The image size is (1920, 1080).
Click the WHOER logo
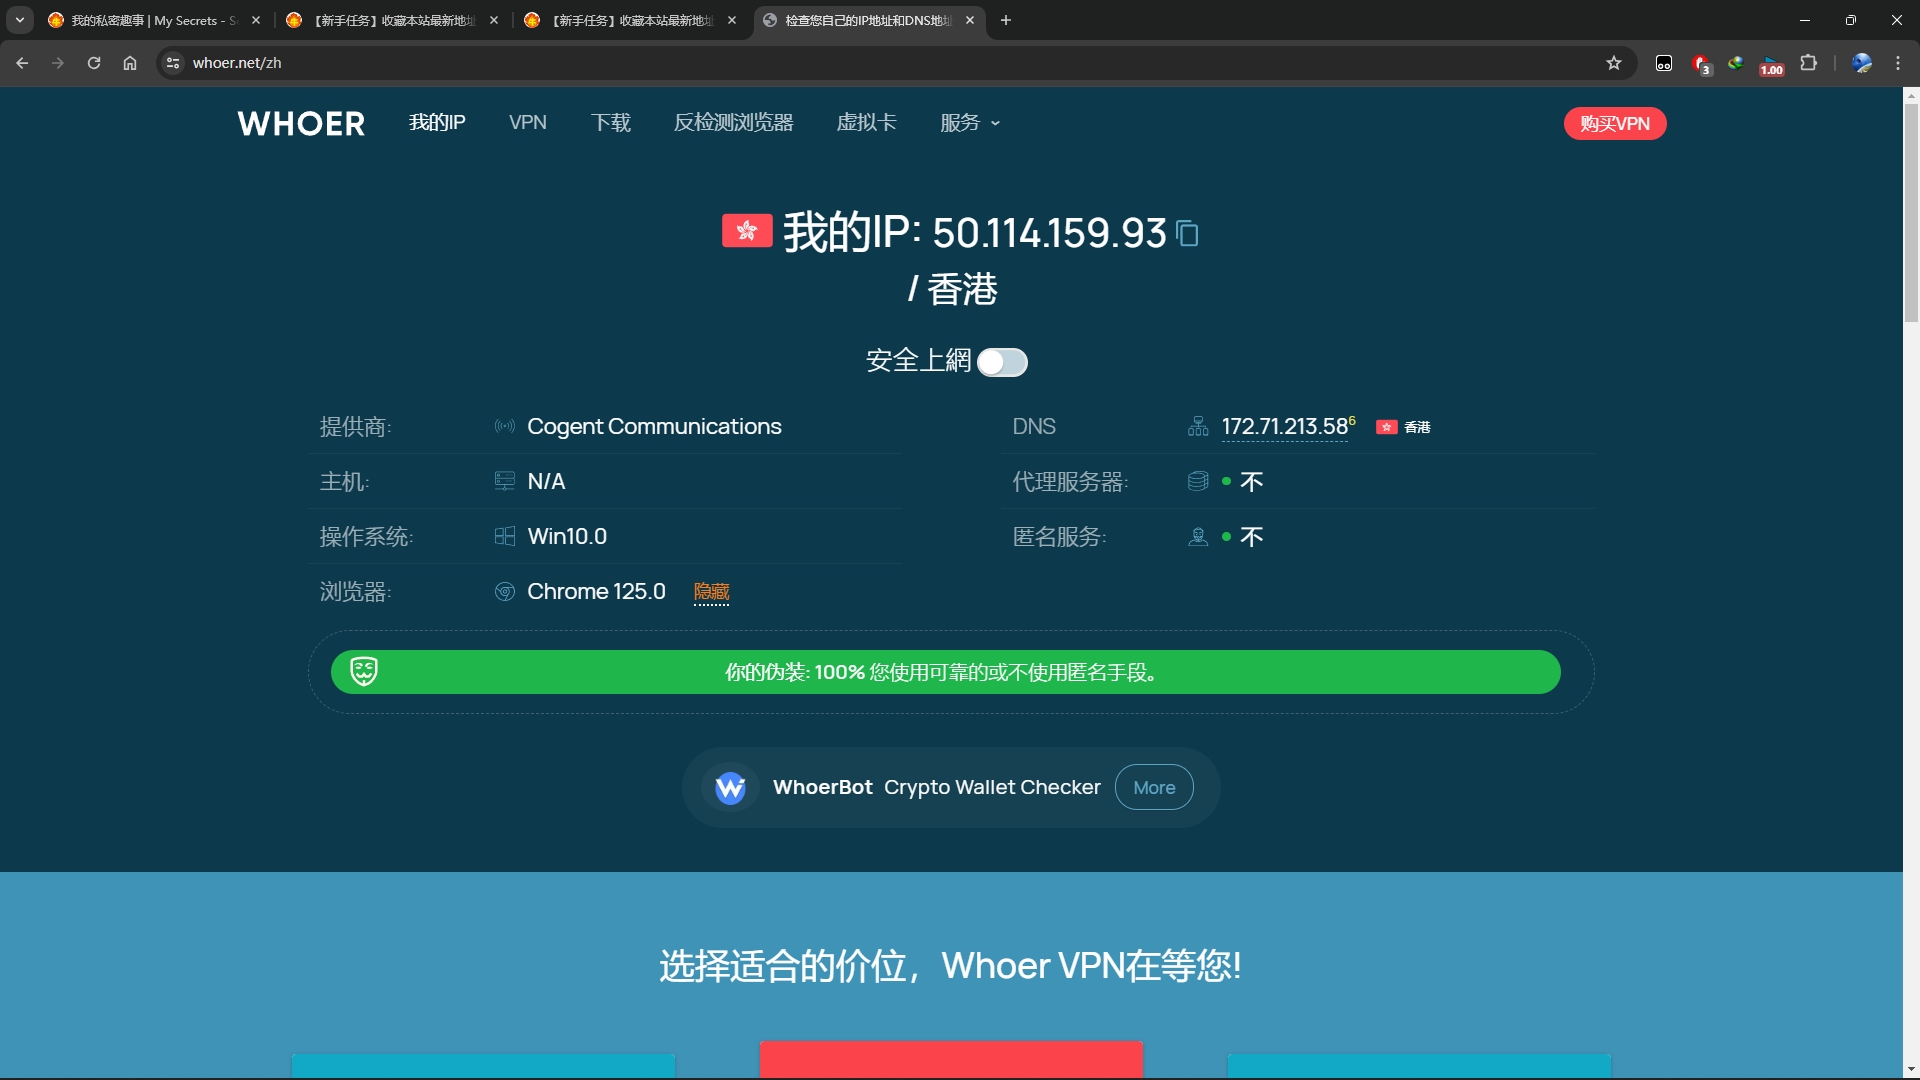(x=301, y=124)
